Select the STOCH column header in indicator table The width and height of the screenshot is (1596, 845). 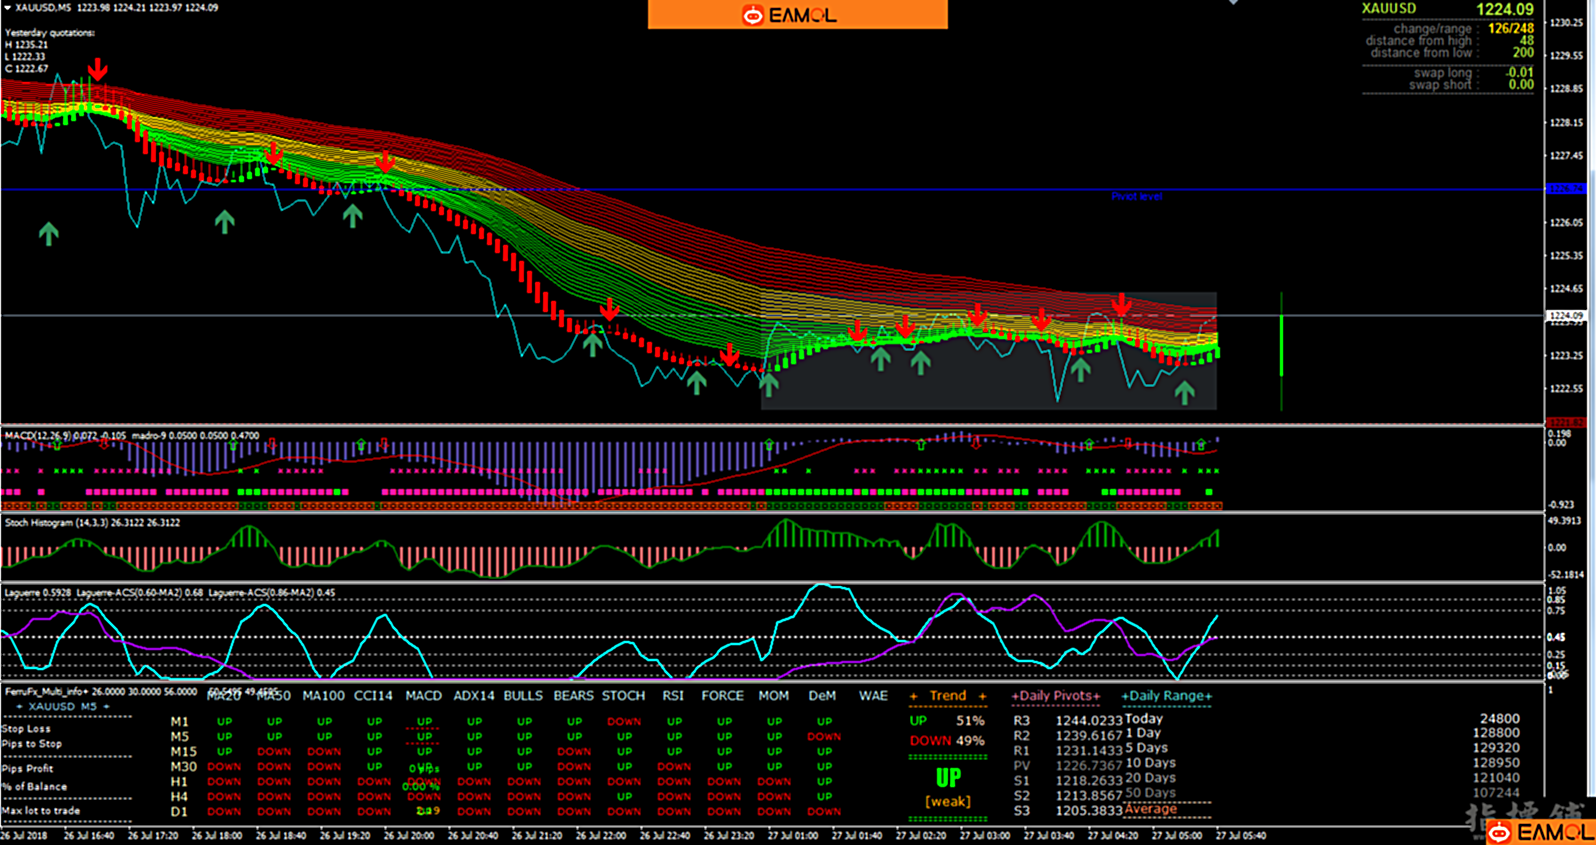623,696
